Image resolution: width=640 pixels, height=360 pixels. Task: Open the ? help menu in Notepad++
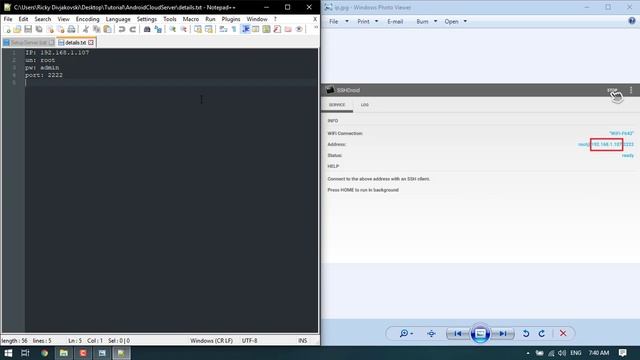click(x=275, y=19)
